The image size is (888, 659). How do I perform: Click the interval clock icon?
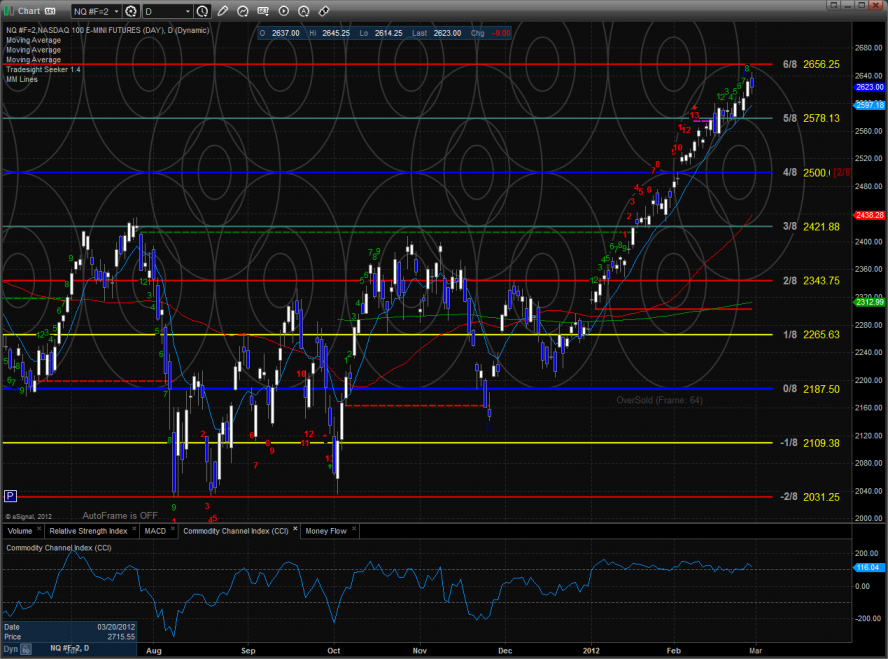pyautogui.click(x=202, y=12)
